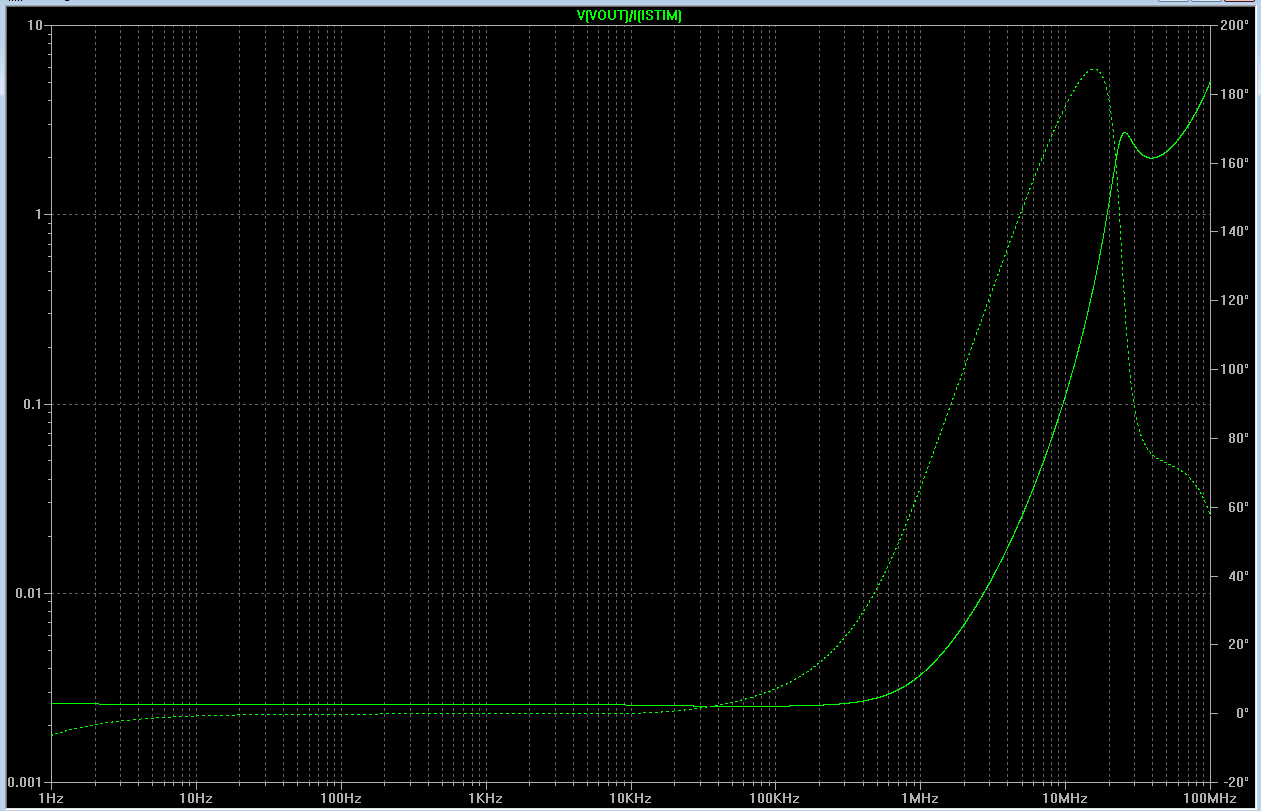Click the 200° phase axis label

pos(1235,26)
